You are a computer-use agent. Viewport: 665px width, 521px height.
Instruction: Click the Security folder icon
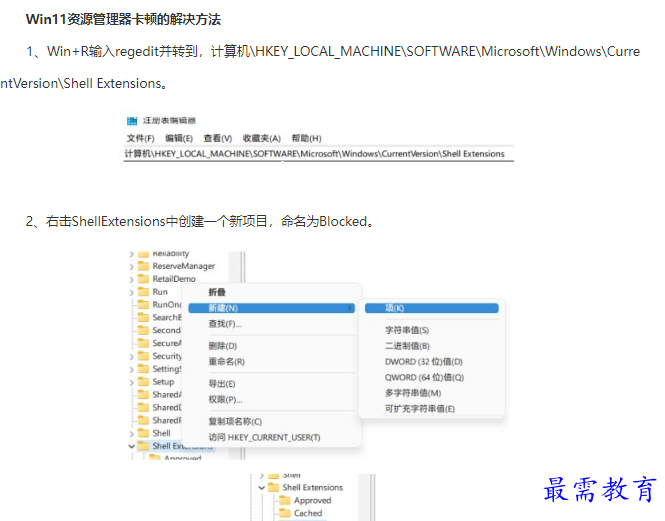coord(144,356)
